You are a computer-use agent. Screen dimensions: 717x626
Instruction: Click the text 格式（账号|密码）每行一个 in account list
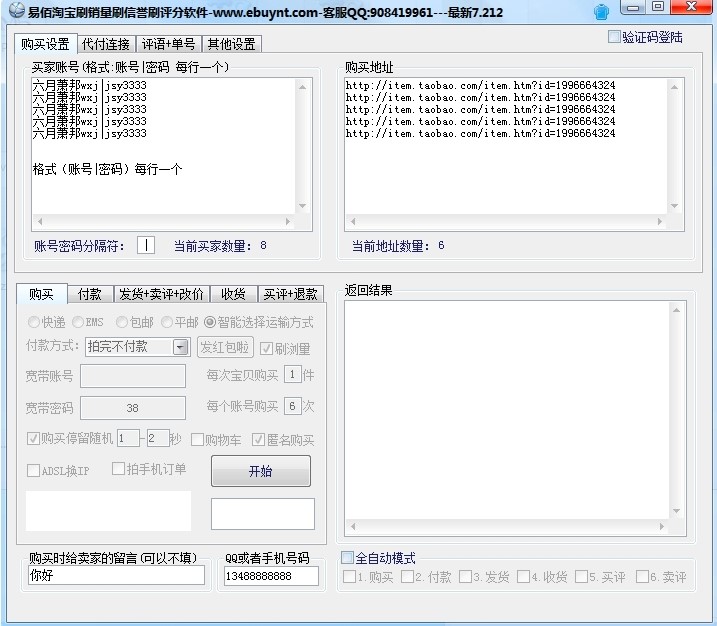pos(107,169)
